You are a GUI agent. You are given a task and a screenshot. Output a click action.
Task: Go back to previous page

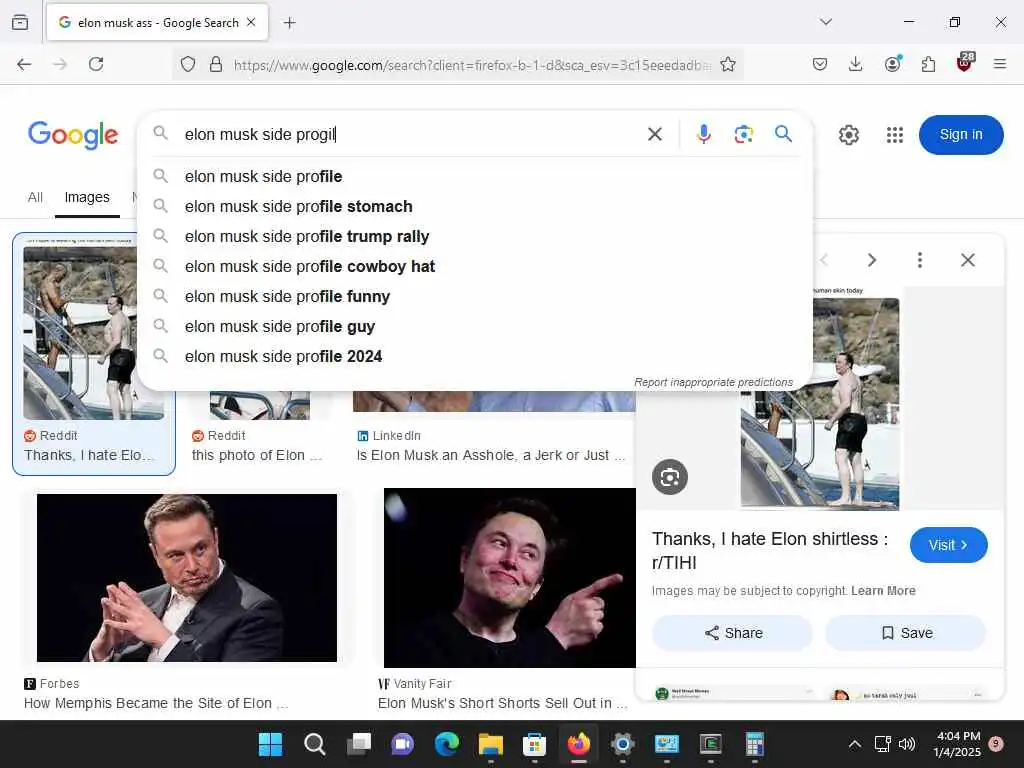tap(24, 64)
